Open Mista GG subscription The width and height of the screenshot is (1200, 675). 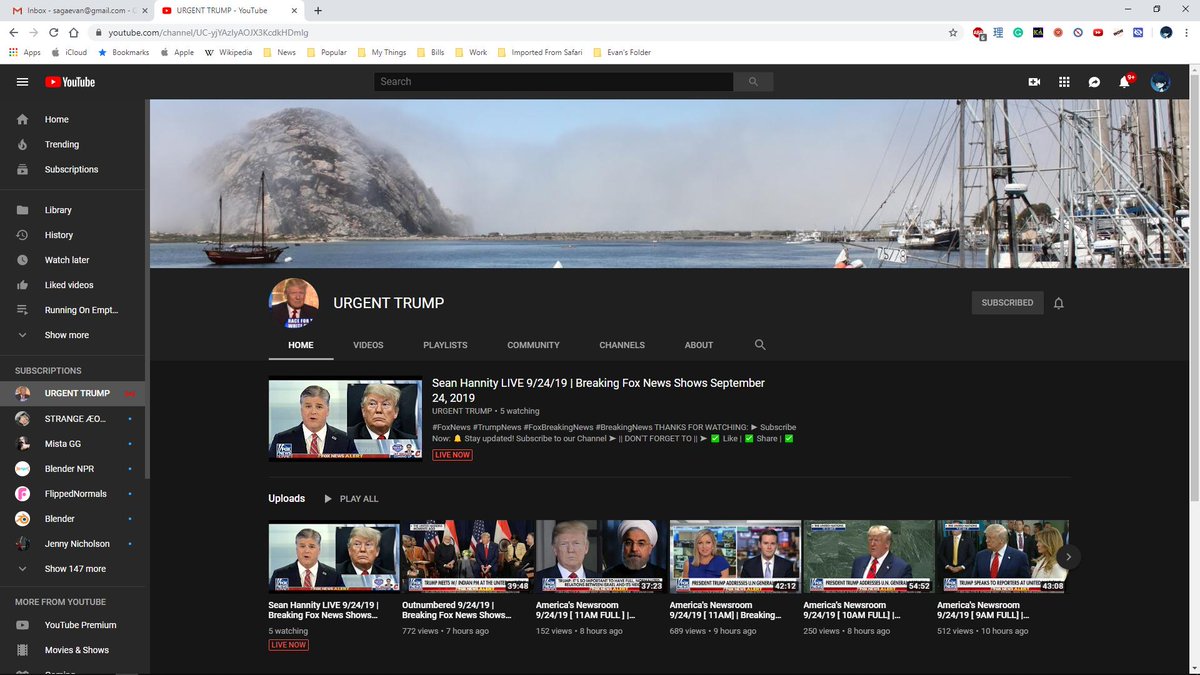[x=74, y=443]
